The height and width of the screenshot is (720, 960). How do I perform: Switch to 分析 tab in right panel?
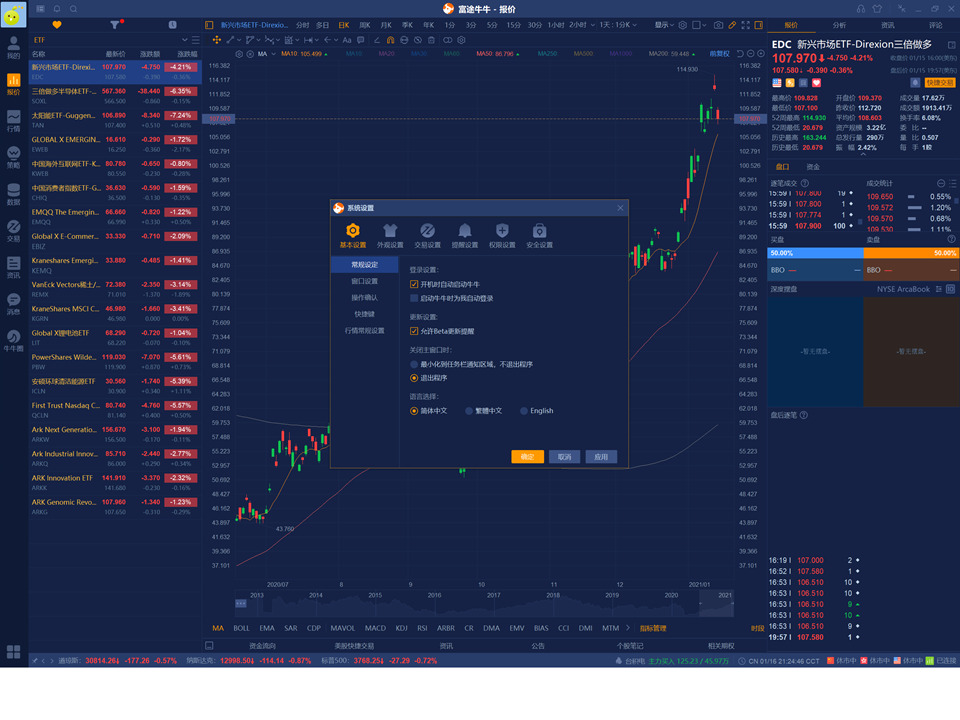tap(839, 25)
